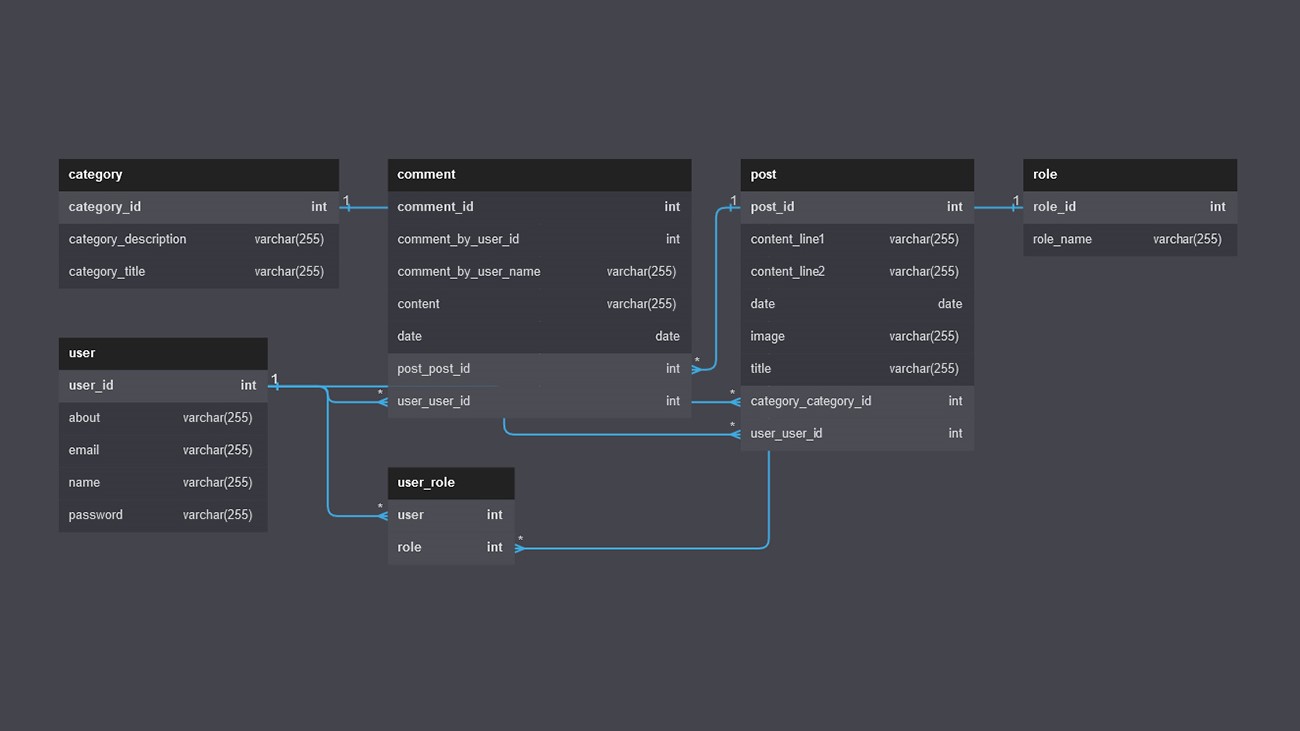
Task: Click the role_id primary key row
Action: coord(1130,207)
